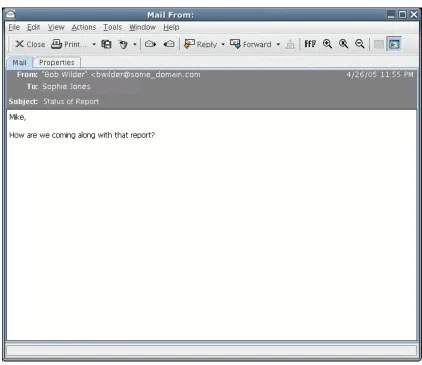Zoom out using the minus magnifier
This screenshot has width=422, height=365.
coord(359,44)
